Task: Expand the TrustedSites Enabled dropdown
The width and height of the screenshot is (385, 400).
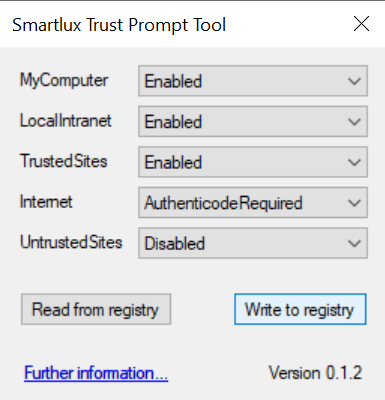Action: (253, 162)
